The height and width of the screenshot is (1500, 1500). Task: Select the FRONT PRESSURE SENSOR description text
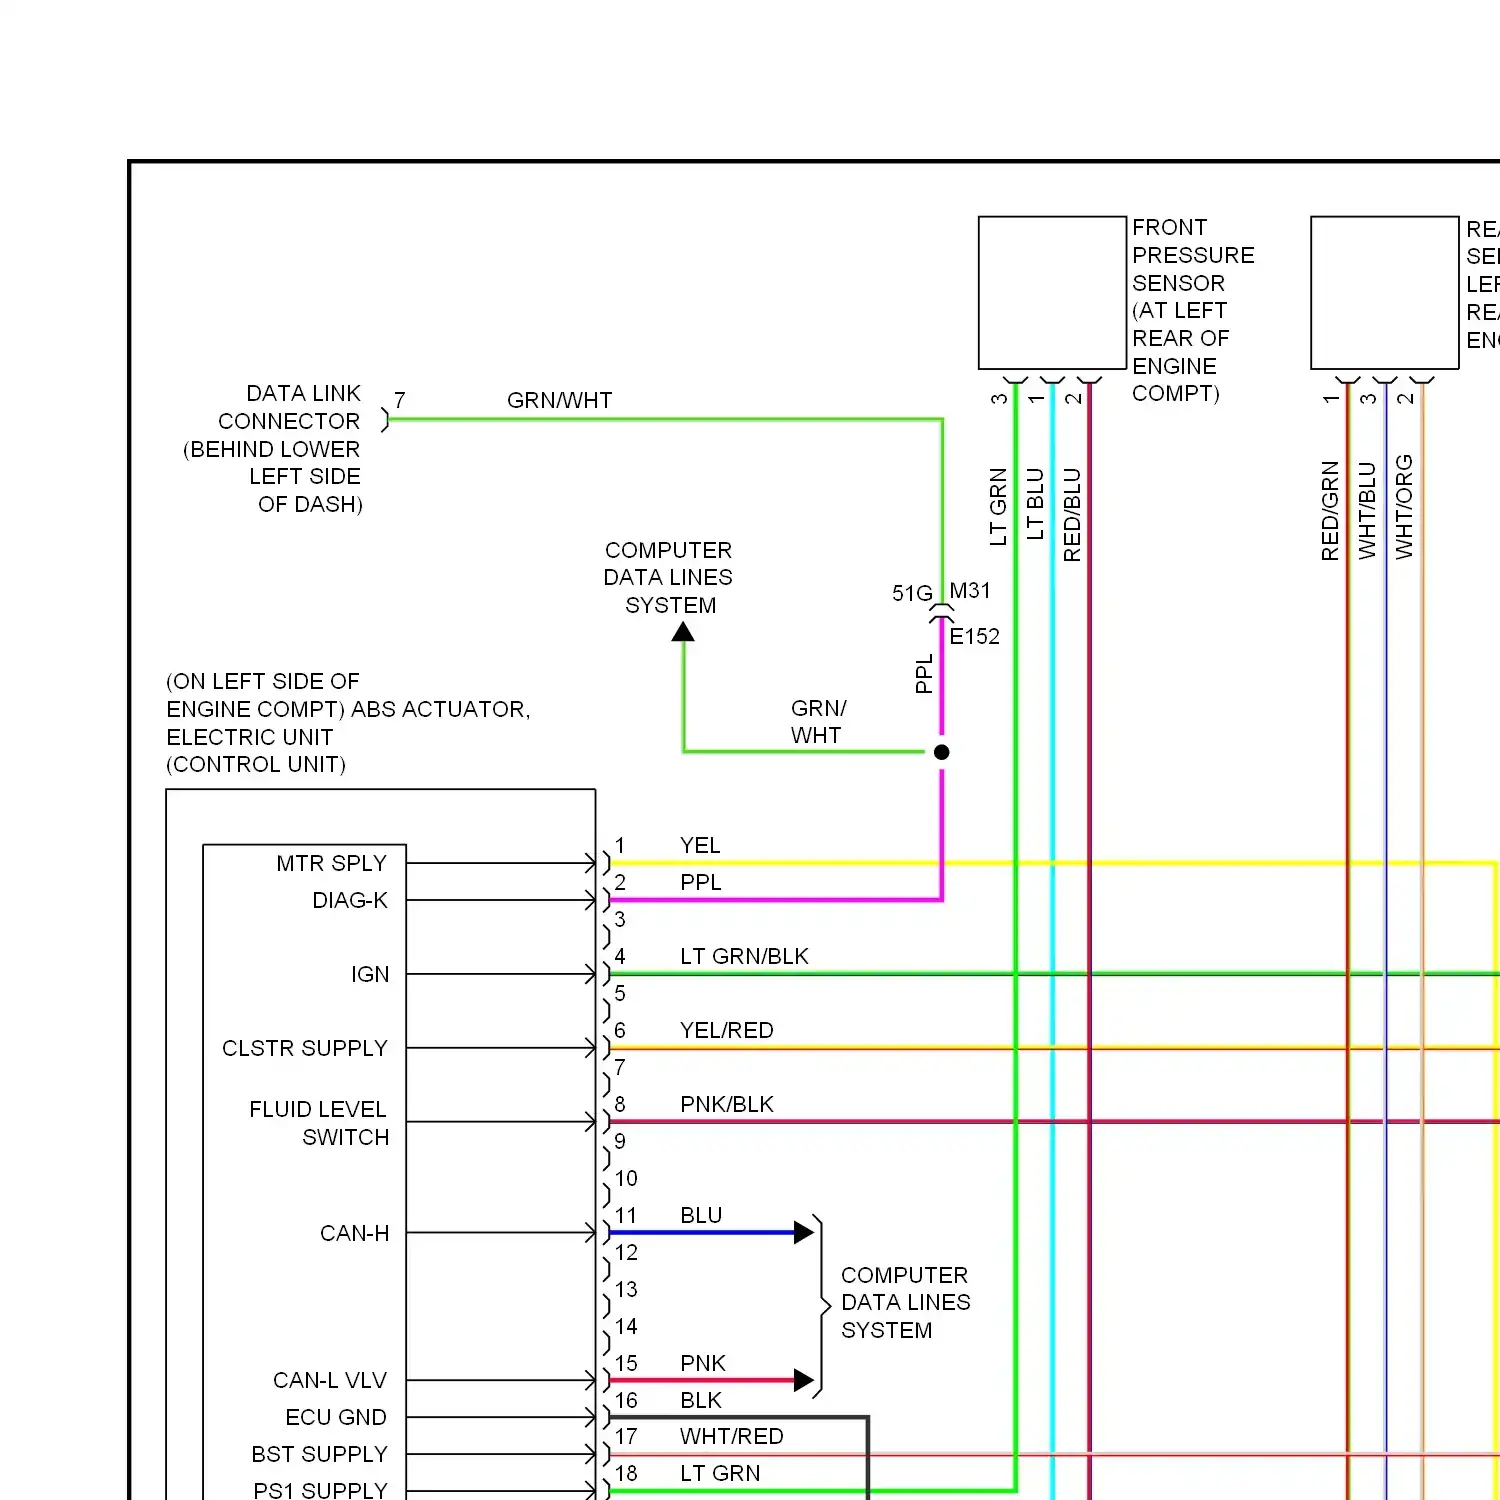click(1193, 310)
